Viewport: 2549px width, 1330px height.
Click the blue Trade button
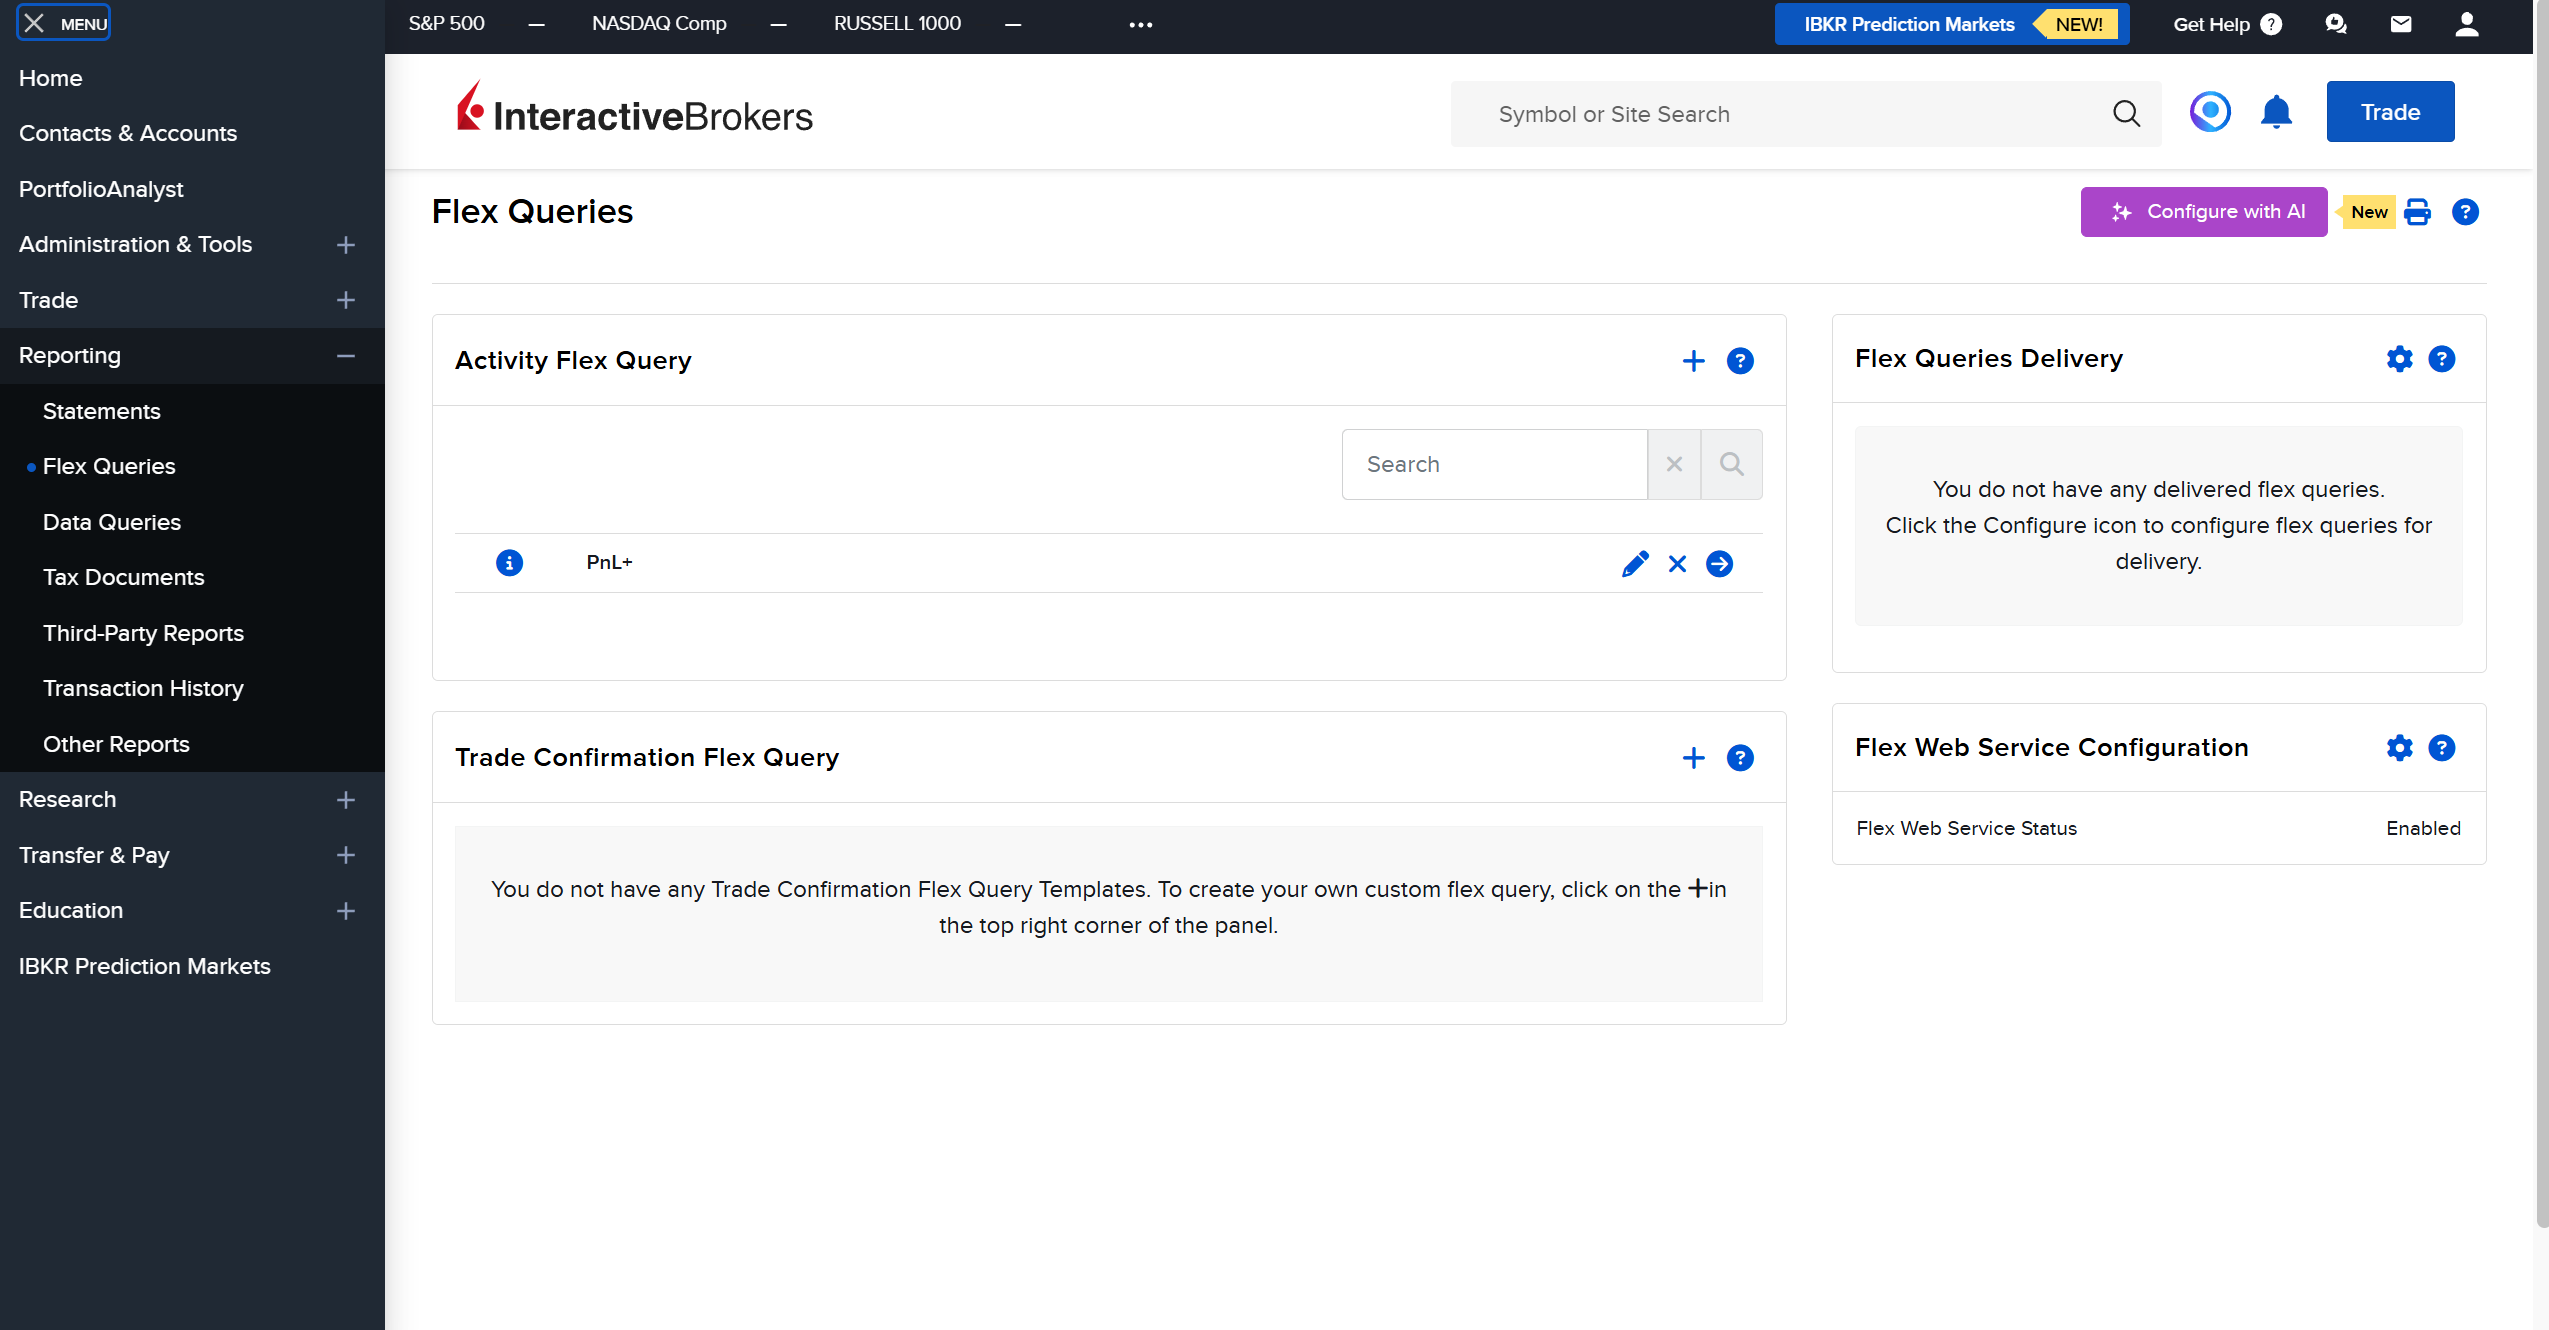[2390, 112]
